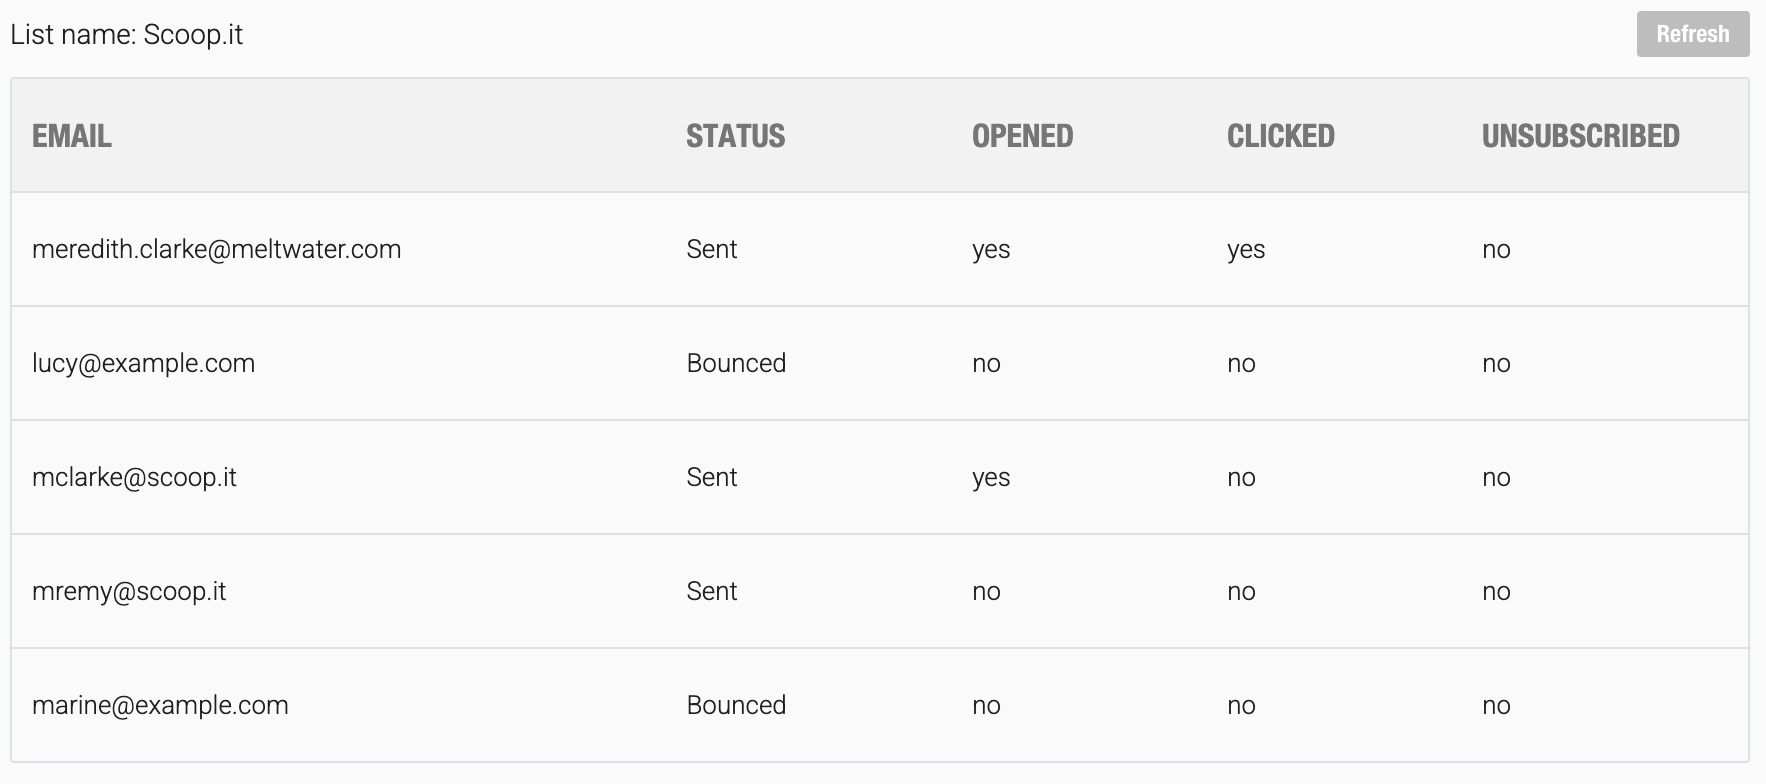Click Sent status for meredith.clarke row
This screenshot has height=784, width=1766.
(711, 249)
